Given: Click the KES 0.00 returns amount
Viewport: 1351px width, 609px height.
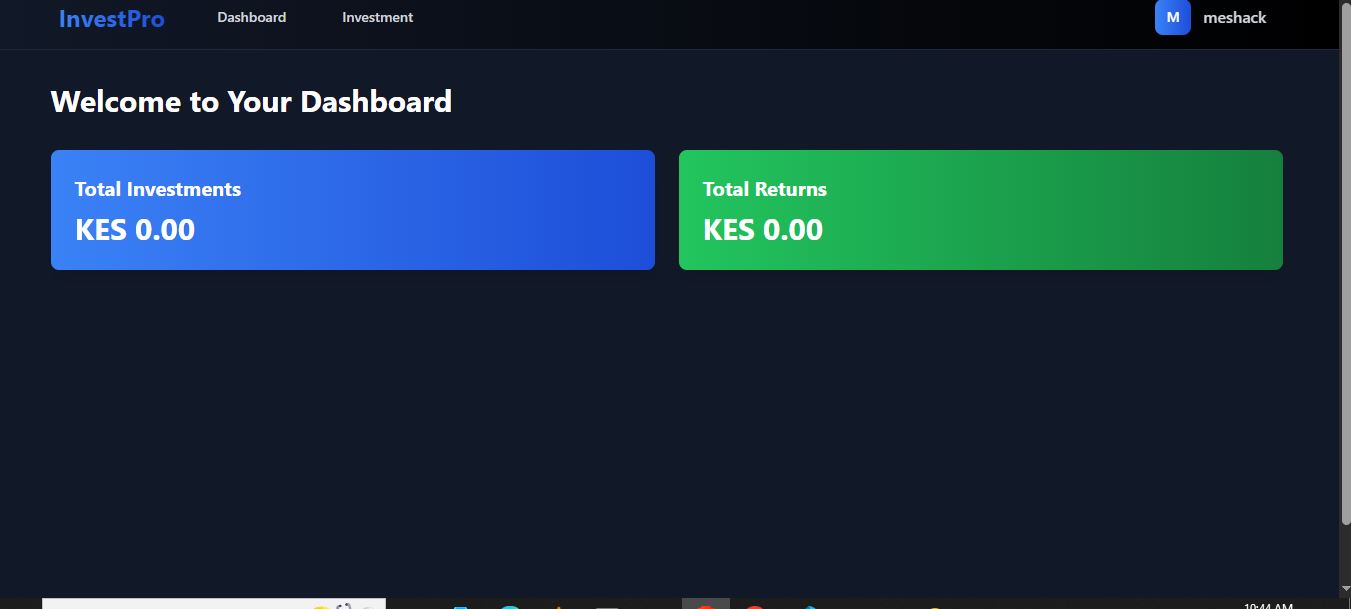Looking at the screenshot, I should click(x=763, y=230).
